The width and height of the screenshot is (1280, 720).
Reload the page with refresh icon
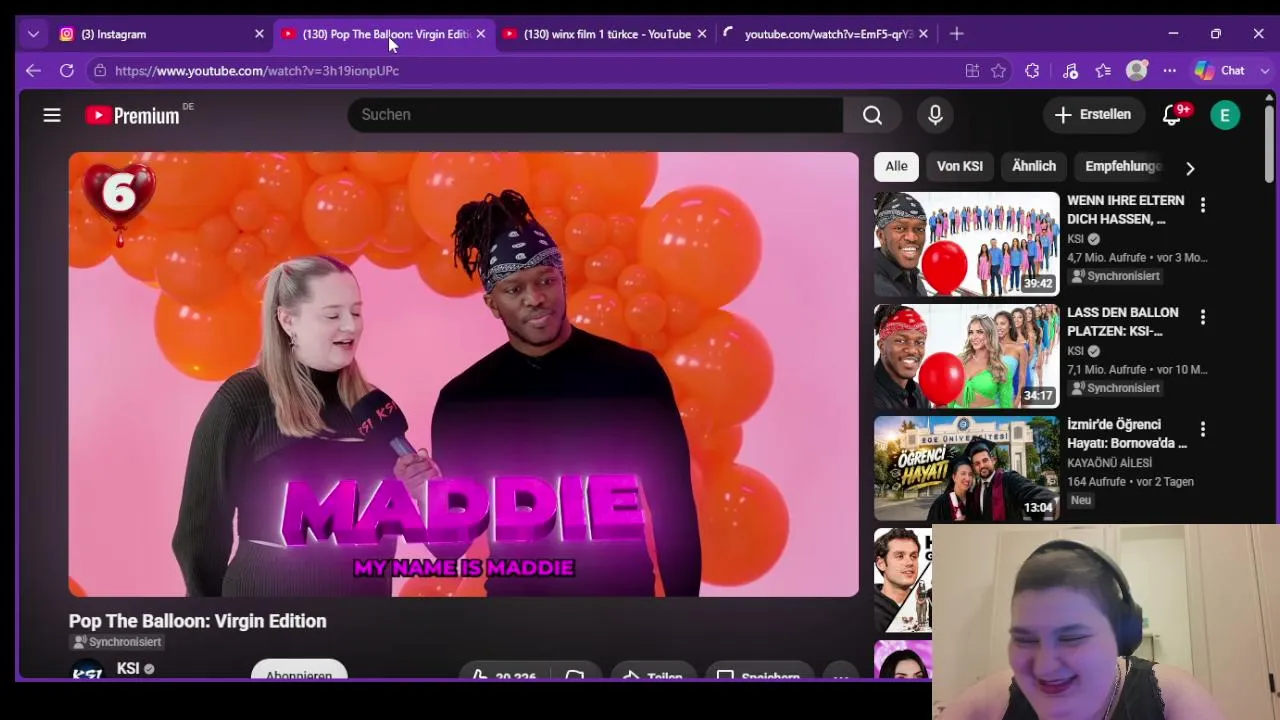[x=67, y=71]
